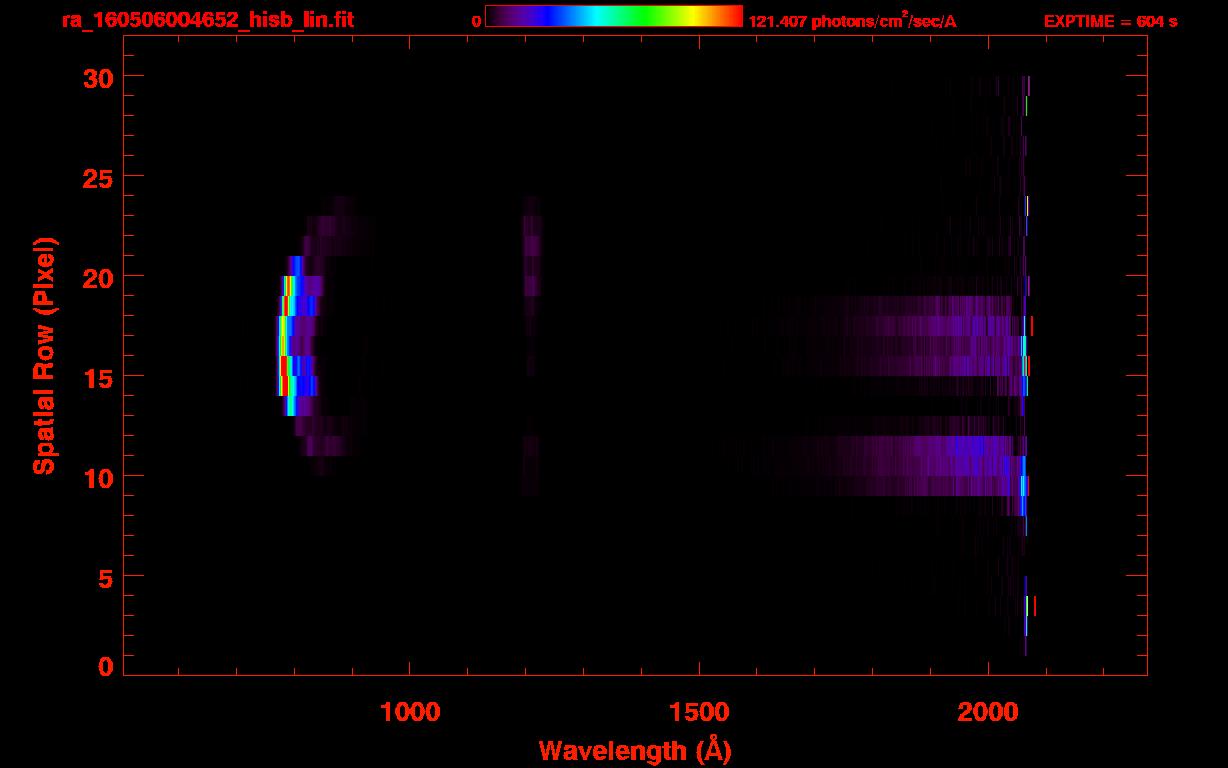Click the 121.407 photons/cm²/sec/A label
Image resolution: width=1228 pixels, height=768 pixels.
[852, 20]
